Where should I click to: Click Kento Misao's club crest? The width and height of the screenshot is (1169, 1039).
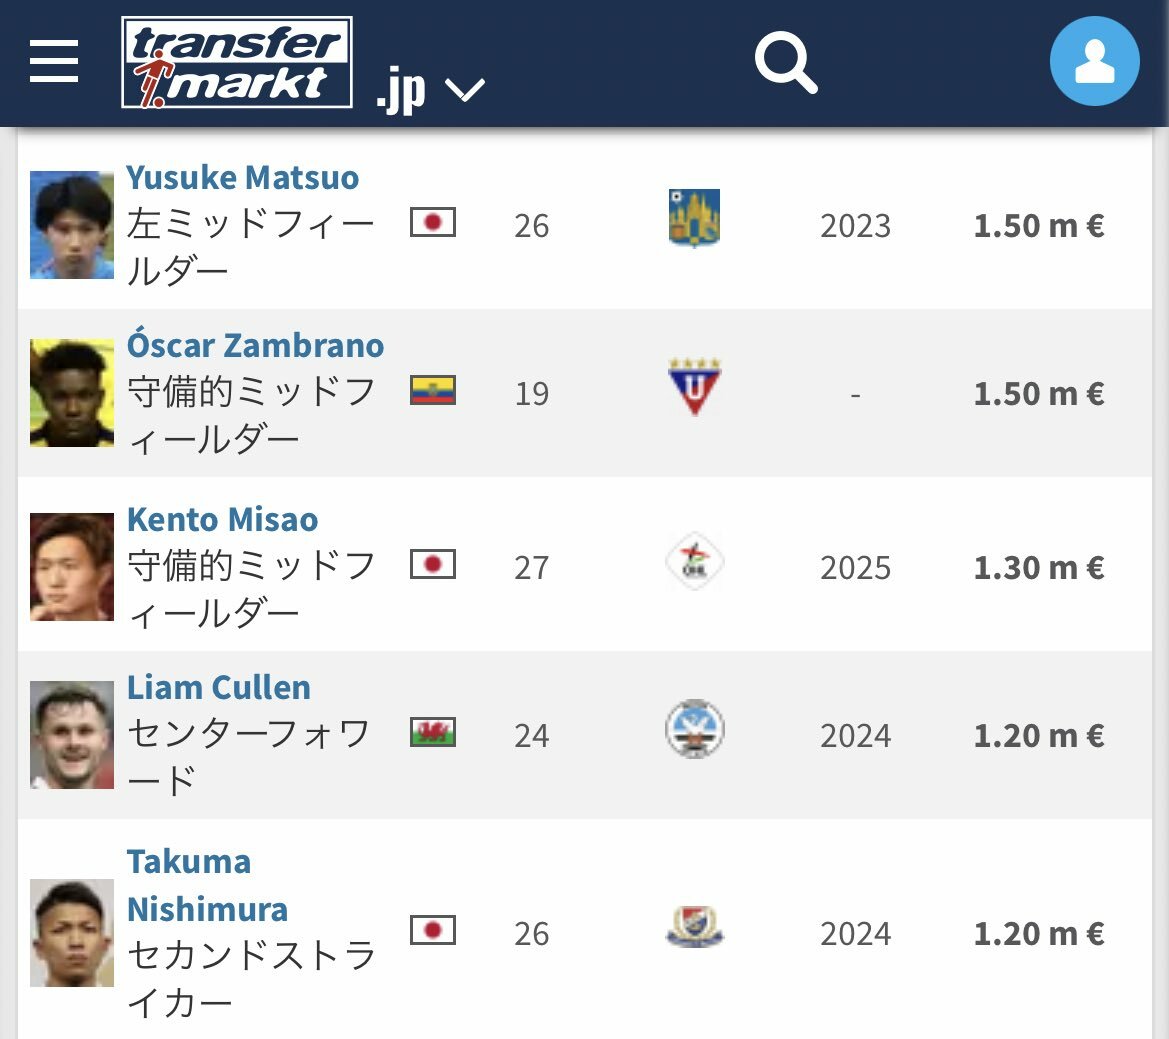pos(694,561)
